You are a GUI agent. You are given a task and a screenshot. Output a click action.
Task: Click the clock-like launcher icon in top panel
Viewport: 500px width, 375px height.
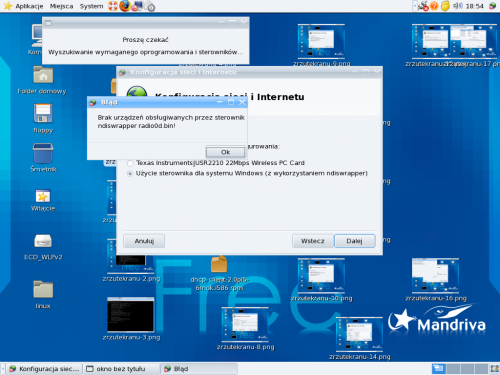click(x=150, y=6)
